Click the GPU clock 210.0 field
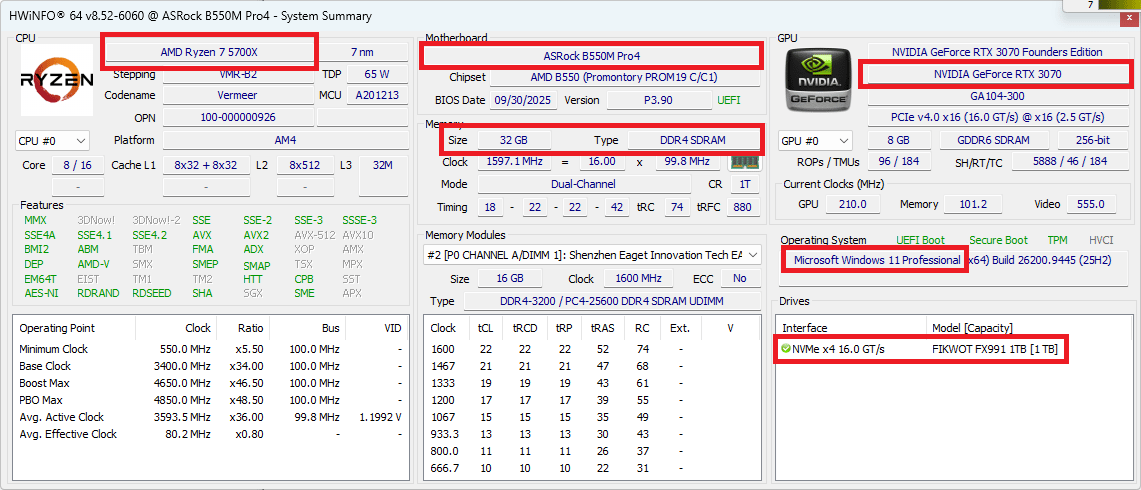This screenshot has height=490, width=1141. coord(853,205)
